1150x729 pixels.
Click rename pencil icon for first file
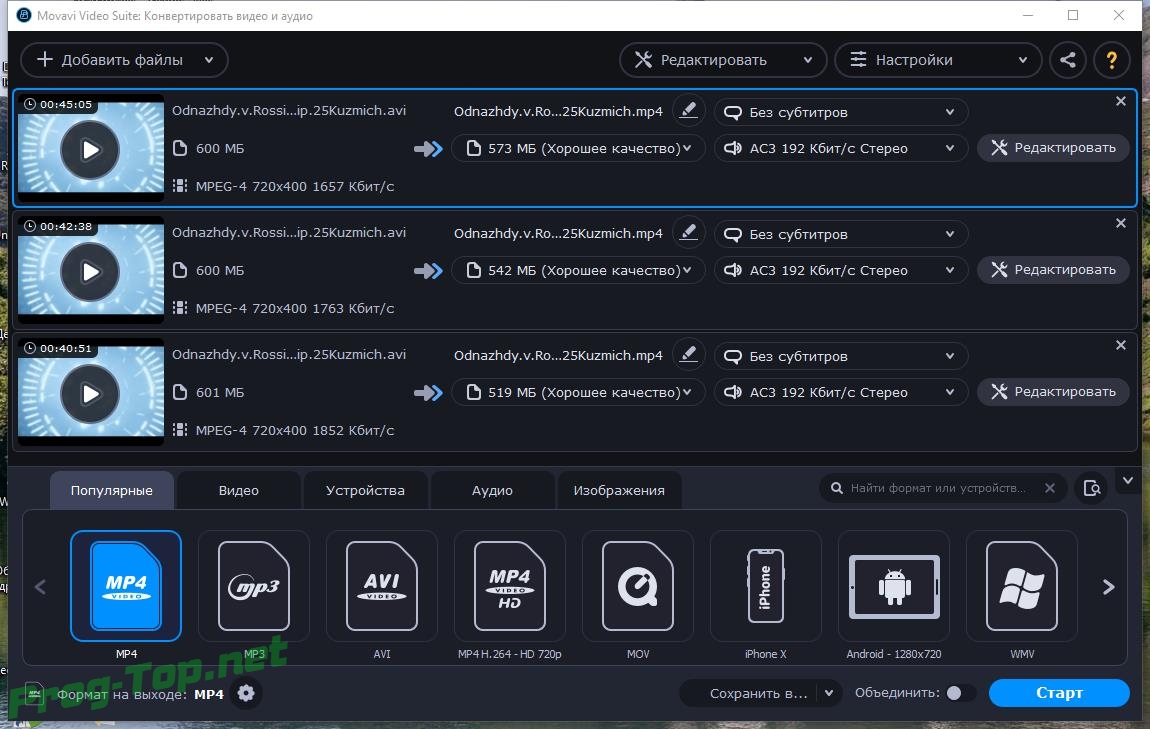click(x=688, y=111)
